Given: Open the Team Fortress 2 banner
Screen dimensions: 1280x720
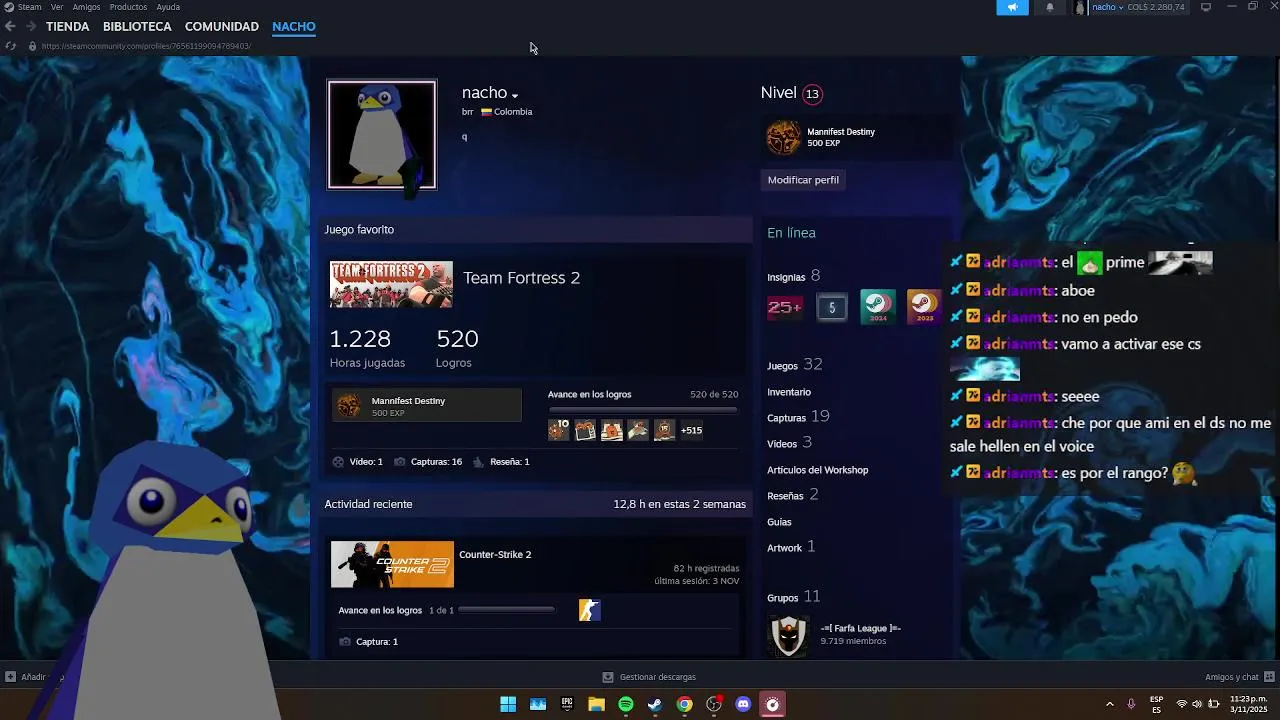Looking at the screenshot, I should coord(391,285).
